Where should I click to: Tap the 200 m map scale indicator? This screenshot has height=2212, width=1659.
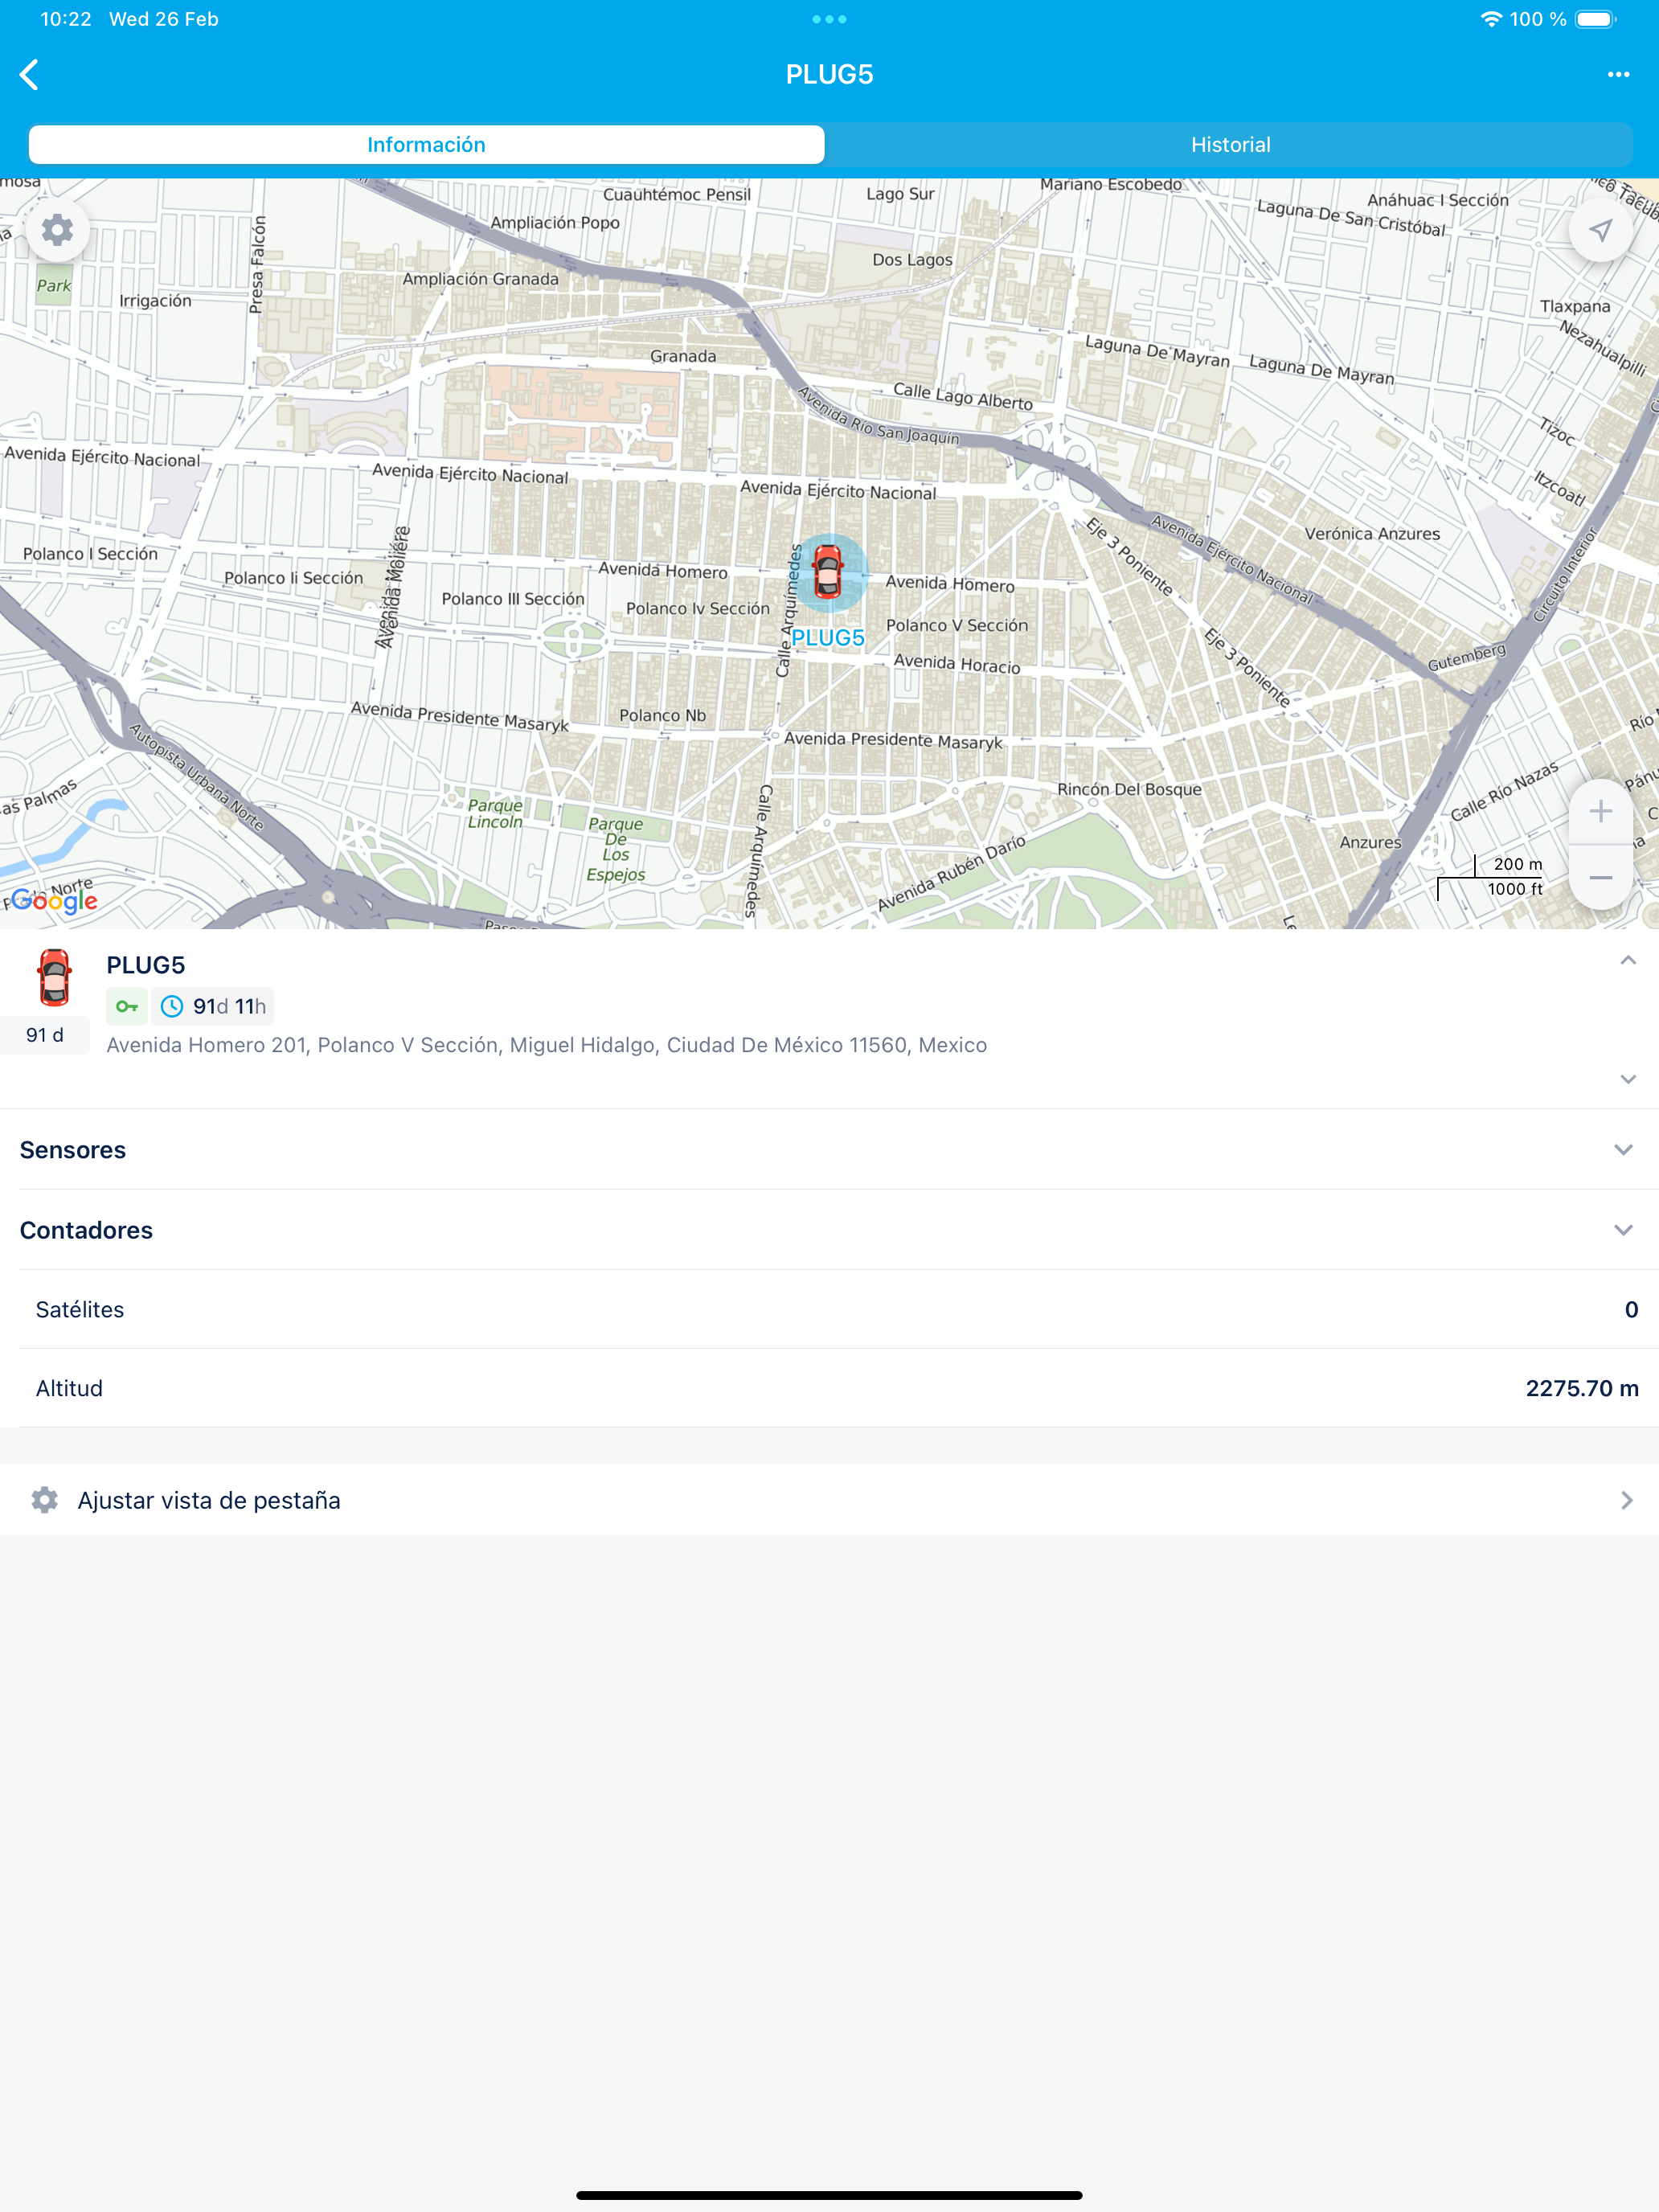pyautogui.click(x=1490, y=876)
